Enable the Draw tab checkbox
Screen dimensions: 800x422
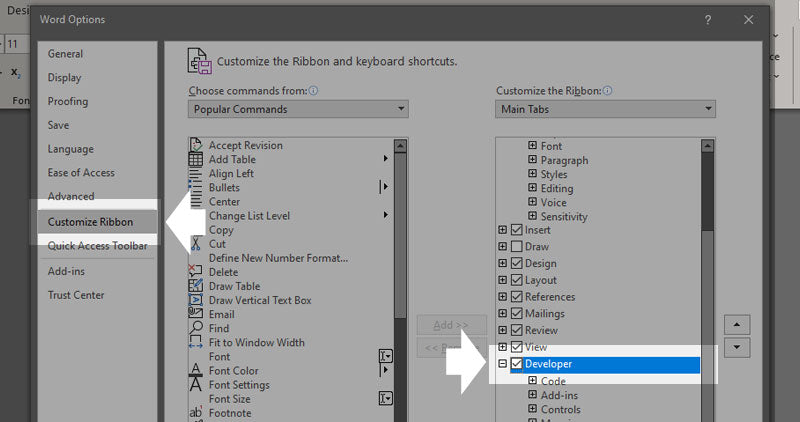(517, 247)
